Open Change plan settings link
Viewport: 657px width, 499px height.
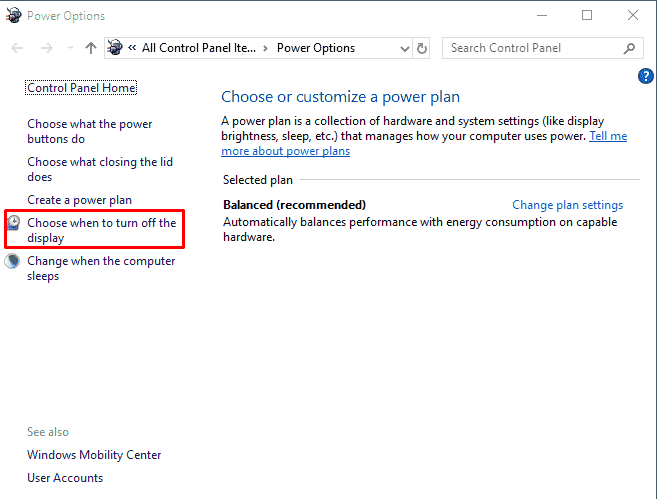[567, 205]
